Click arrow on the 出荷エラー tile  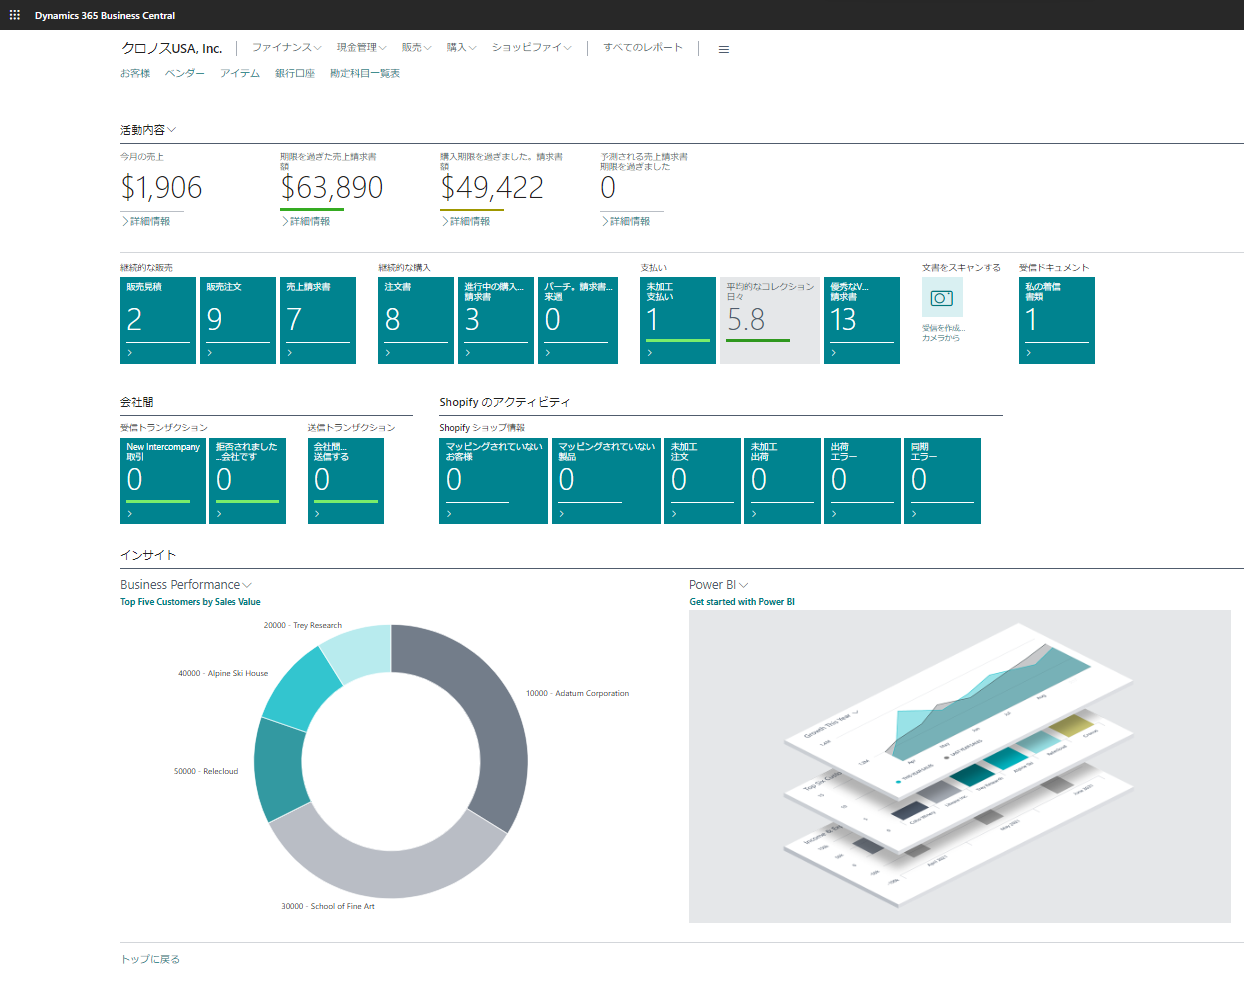834,514
